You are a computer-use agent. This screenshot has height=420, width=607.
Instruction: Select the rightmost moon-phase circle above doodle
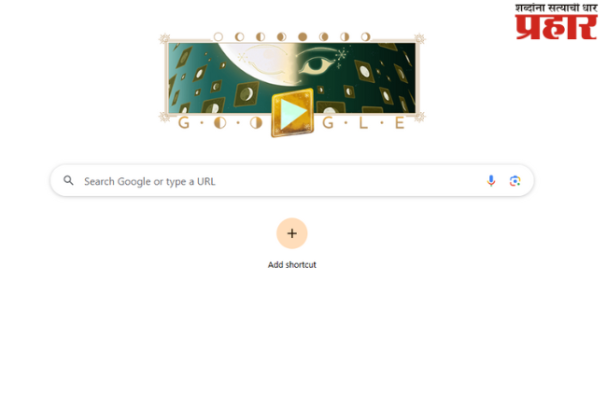click(365, 37)
